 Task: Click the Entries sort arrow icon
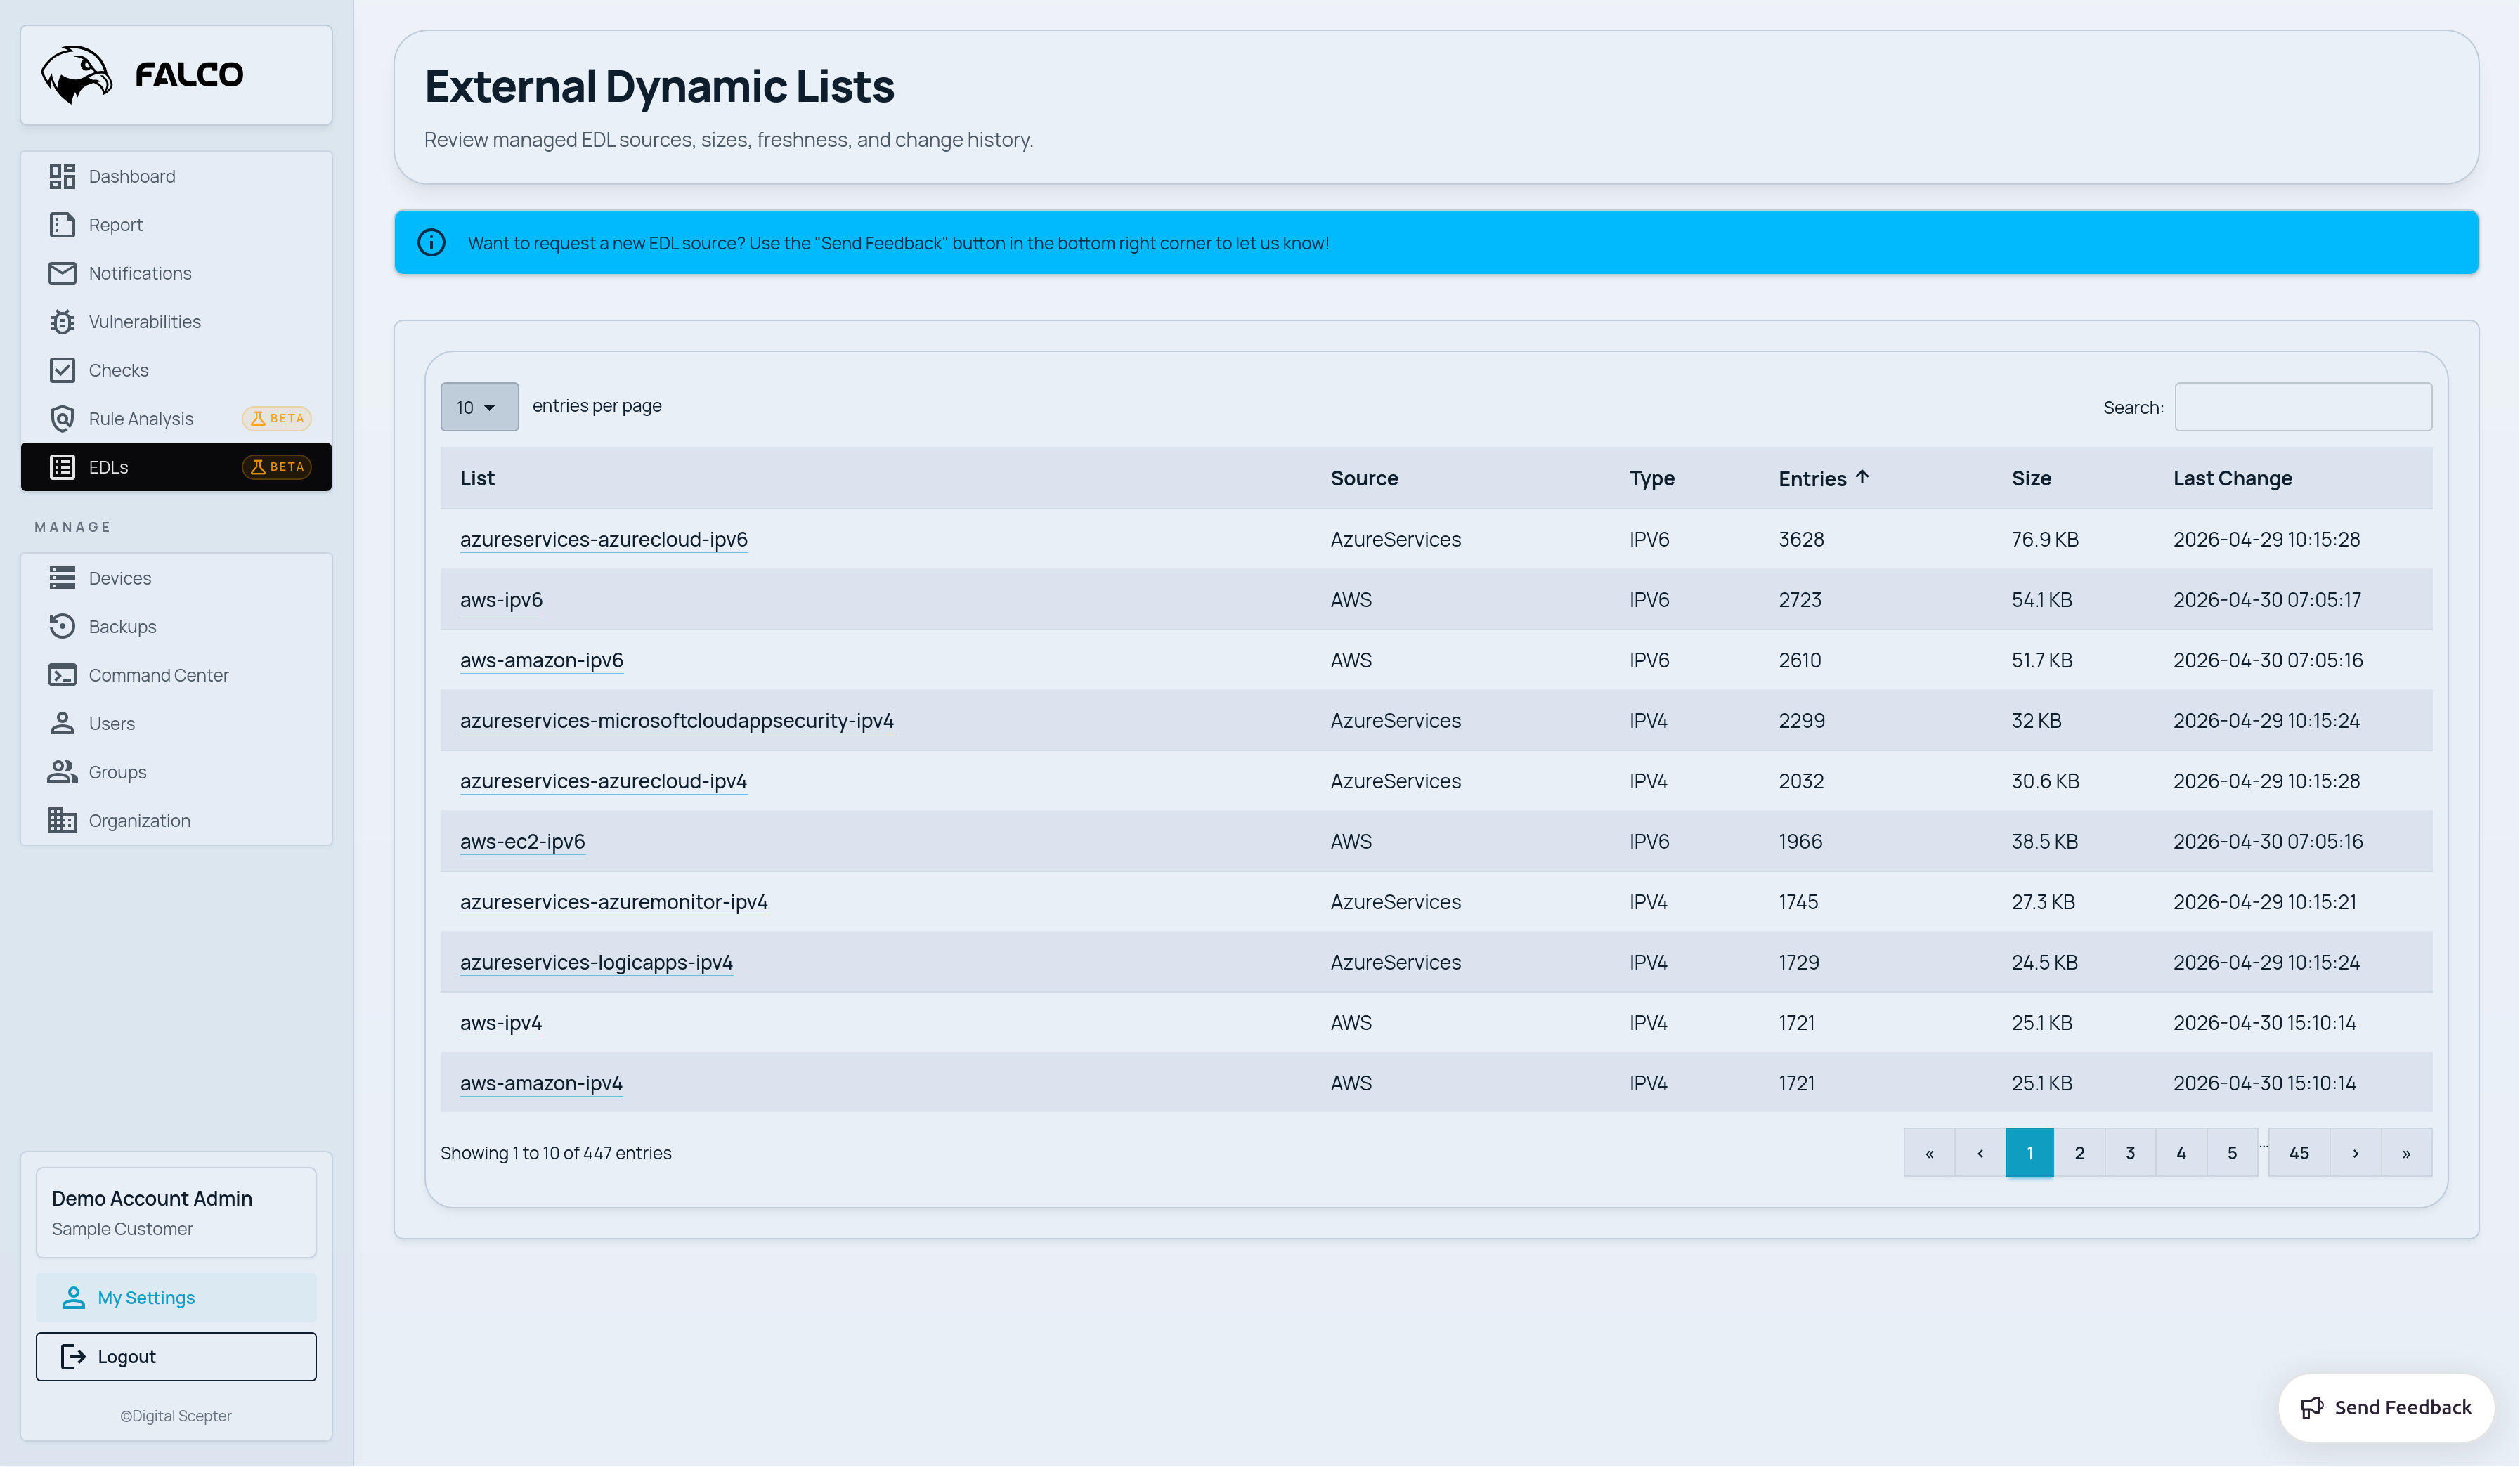[x=1862, y=477]
